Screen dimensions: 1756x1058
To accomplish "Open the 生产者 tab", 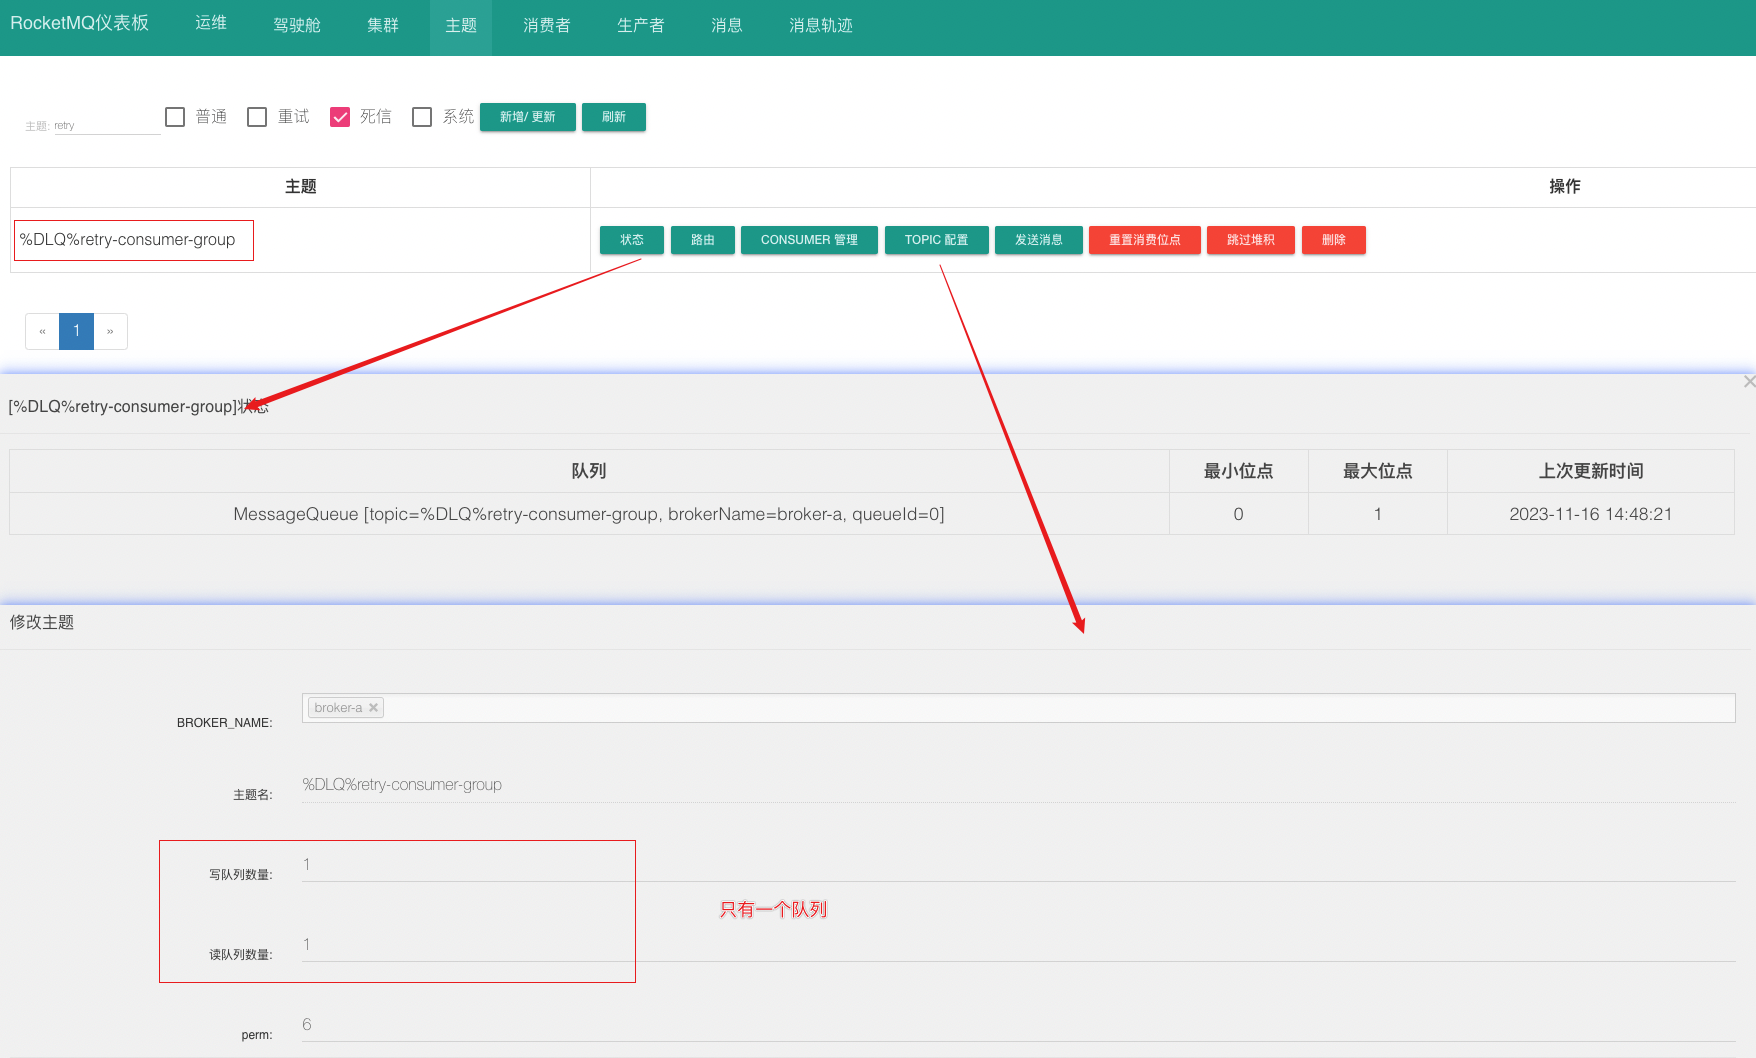I will click(641, 25).
